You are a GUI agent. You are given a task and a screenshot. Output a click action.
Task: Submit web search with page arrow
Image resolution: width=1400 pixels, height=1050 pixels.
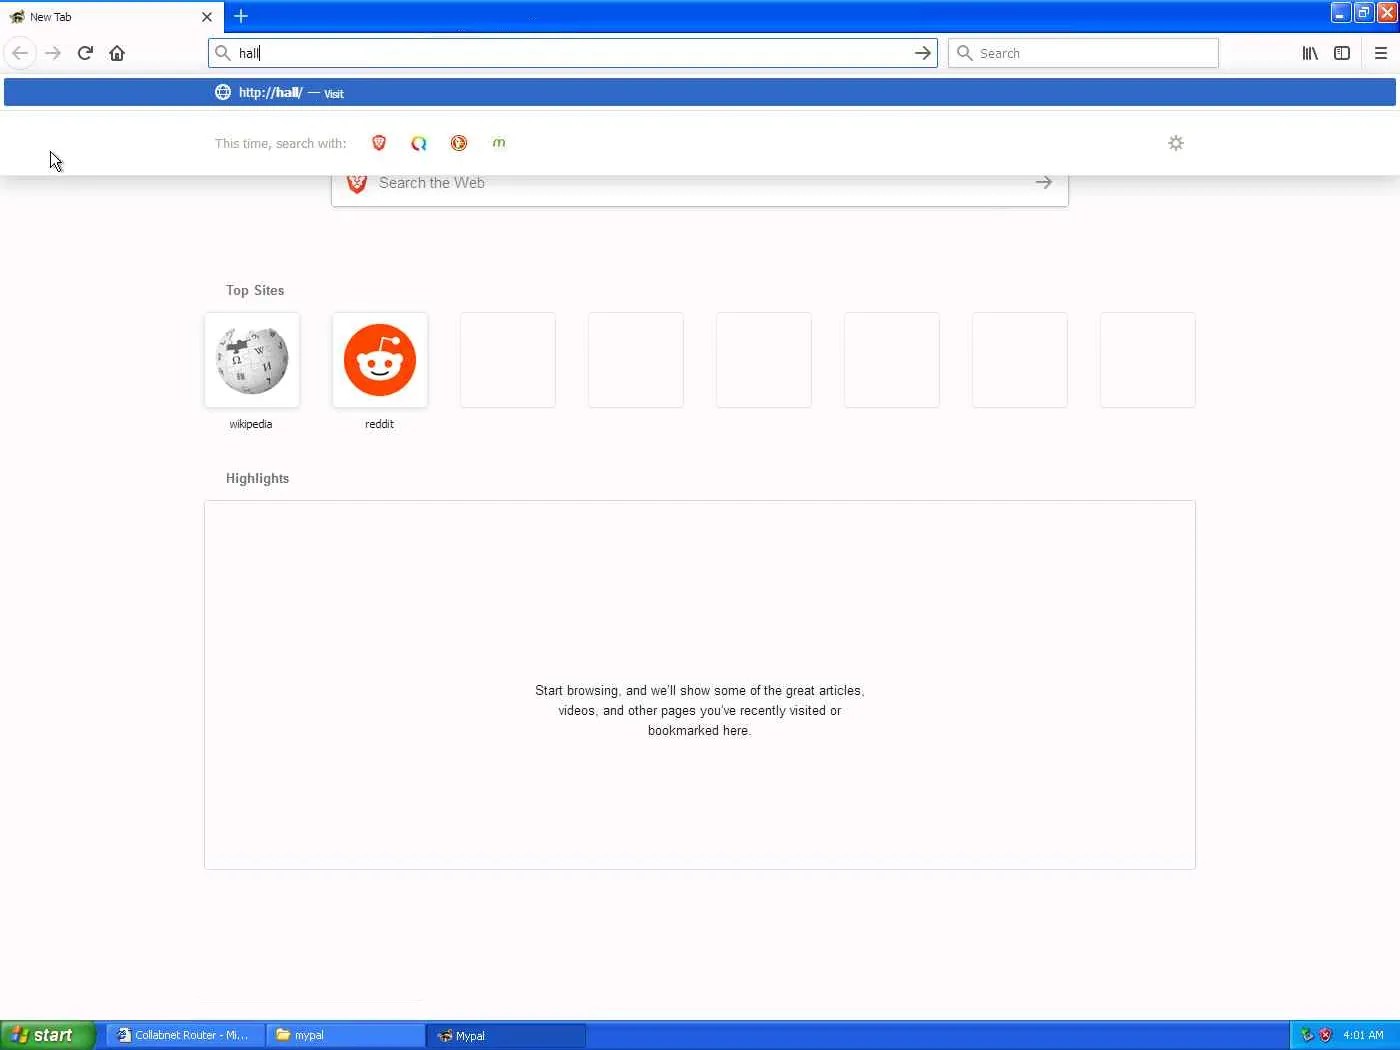pos(1043,182)
